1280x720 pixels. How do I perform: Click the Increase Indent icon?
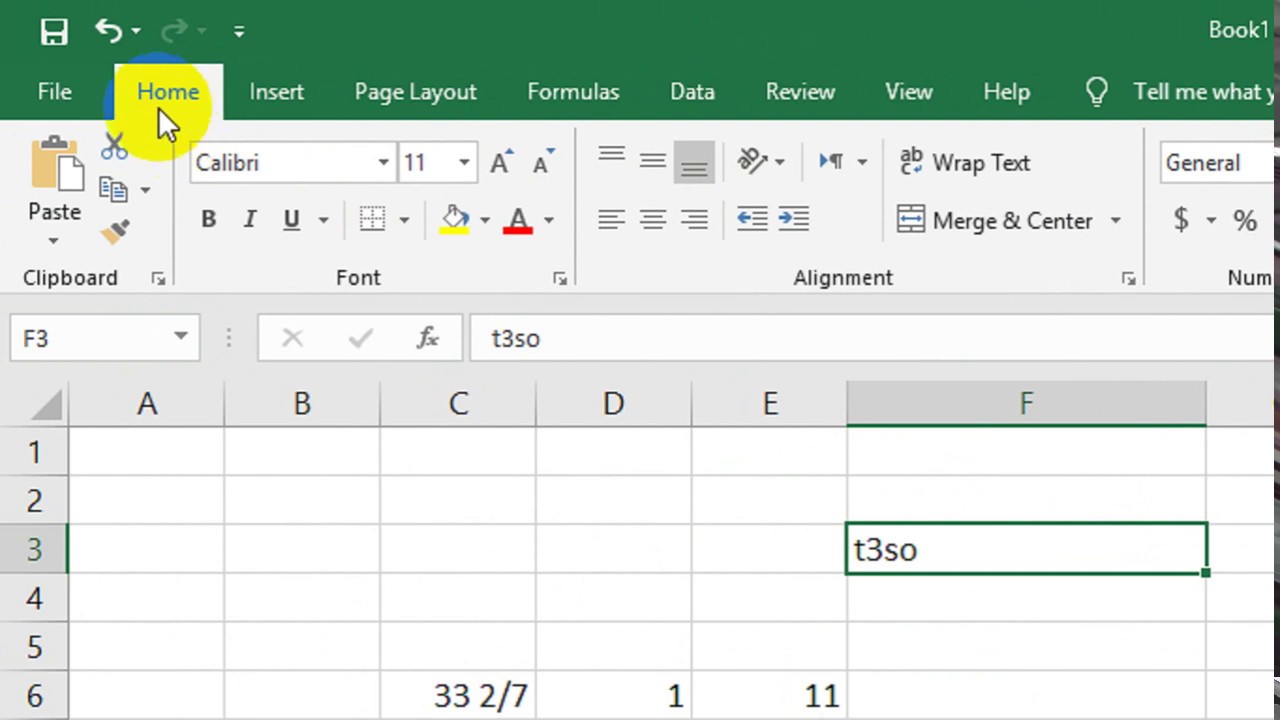point(793,219)
